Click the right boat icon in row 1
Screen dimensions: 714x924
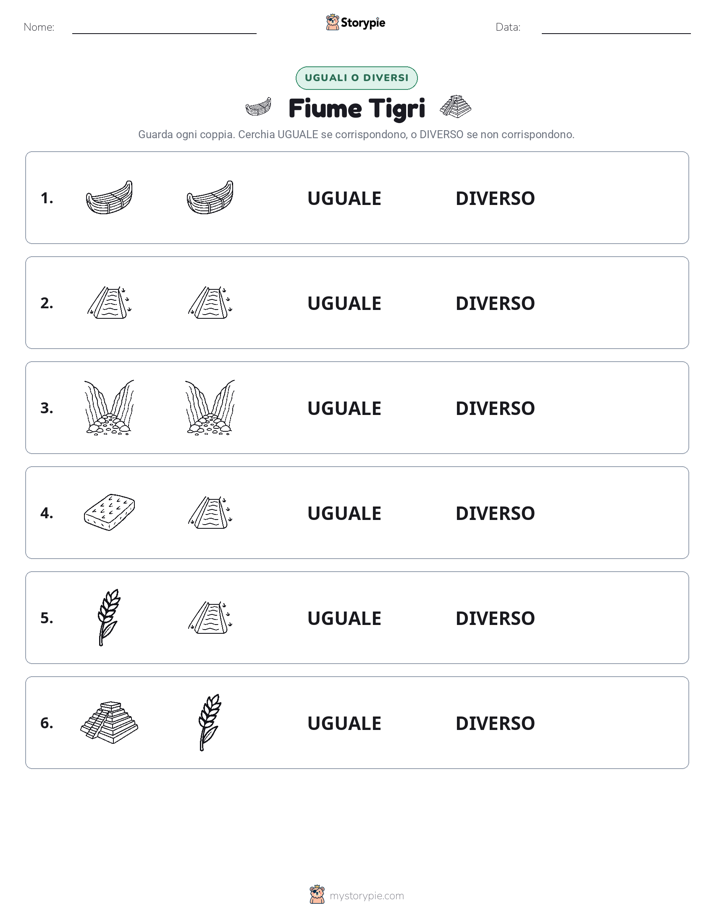(x=210, y=197)
